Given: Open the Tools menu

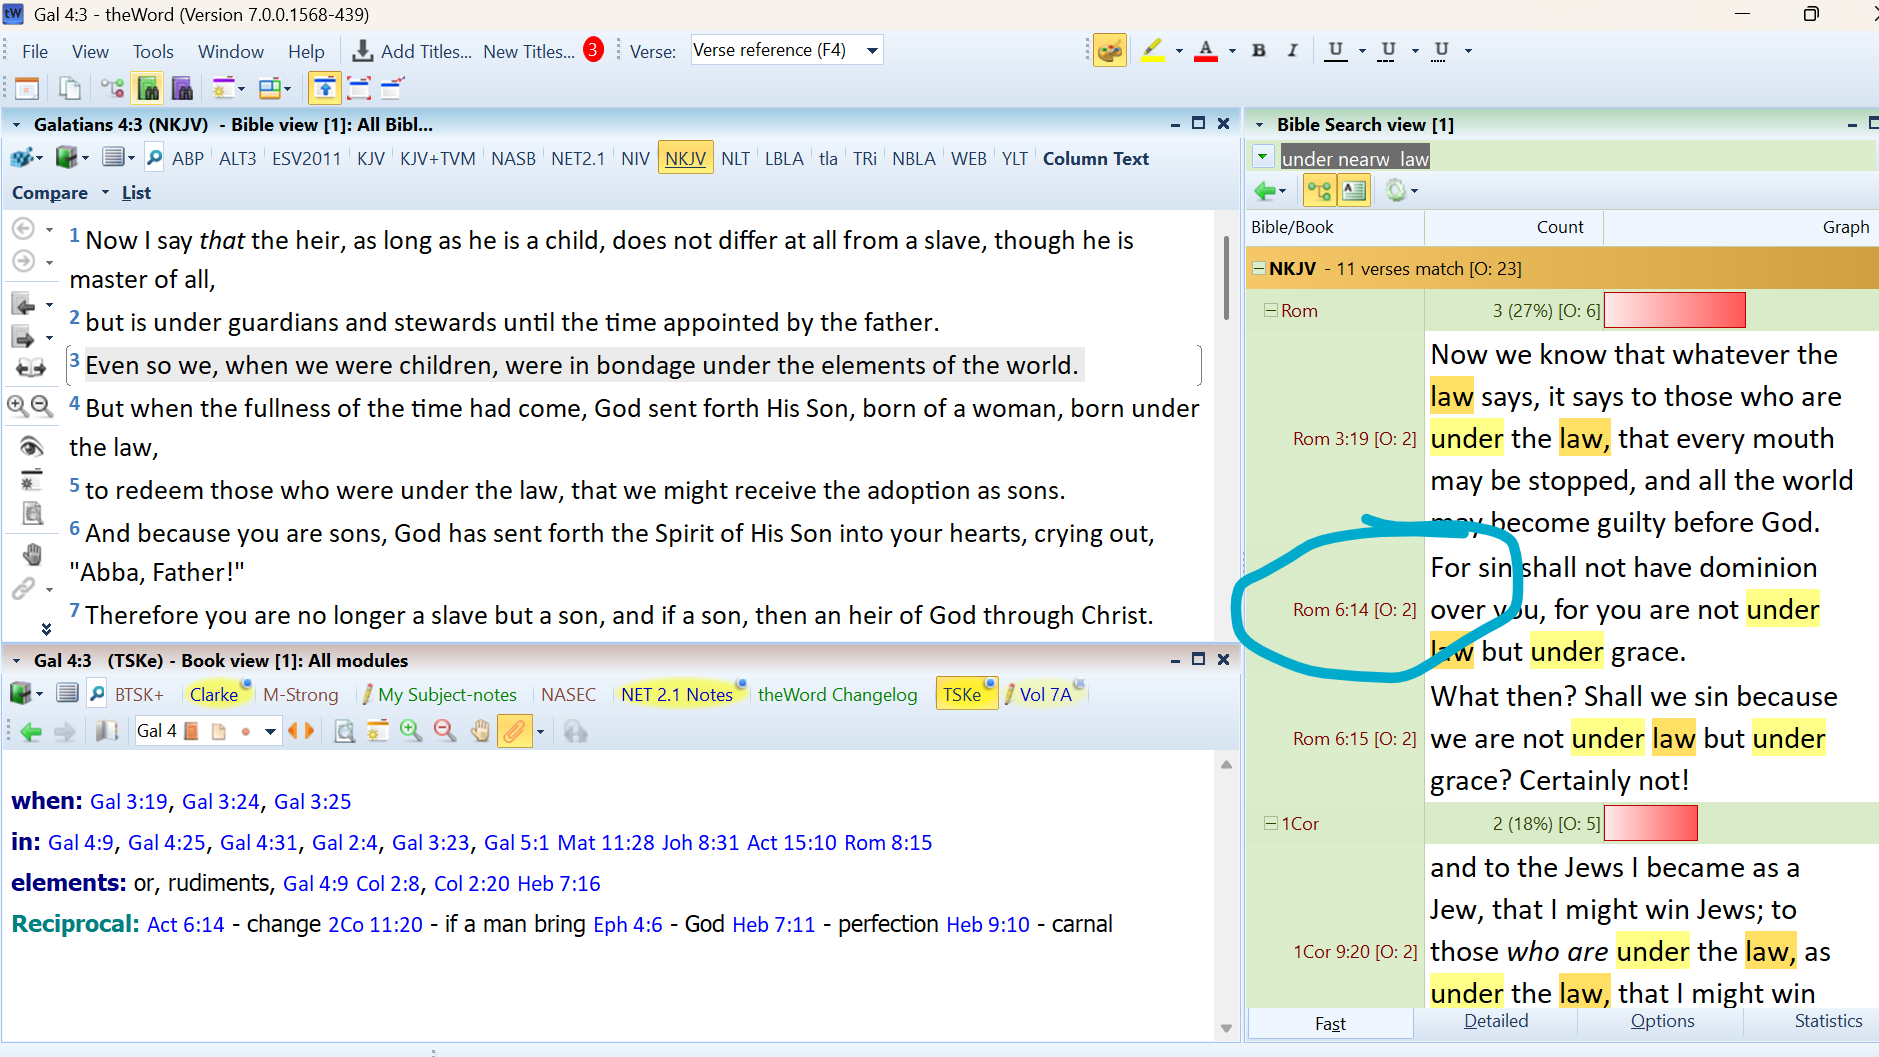Looking at the screenshot, I should pyautogui.click(x=153, y=51).
